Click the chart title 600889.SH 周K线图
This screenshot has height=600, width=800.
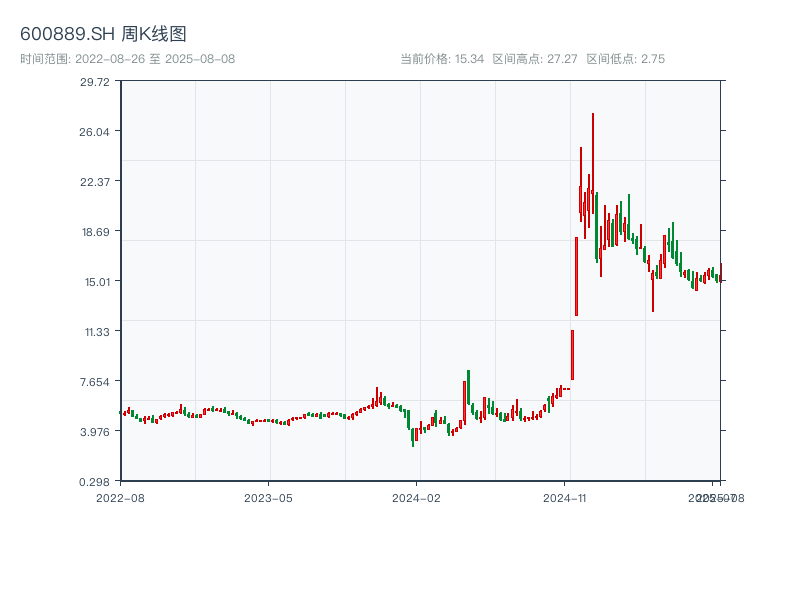tap(103, 34)
